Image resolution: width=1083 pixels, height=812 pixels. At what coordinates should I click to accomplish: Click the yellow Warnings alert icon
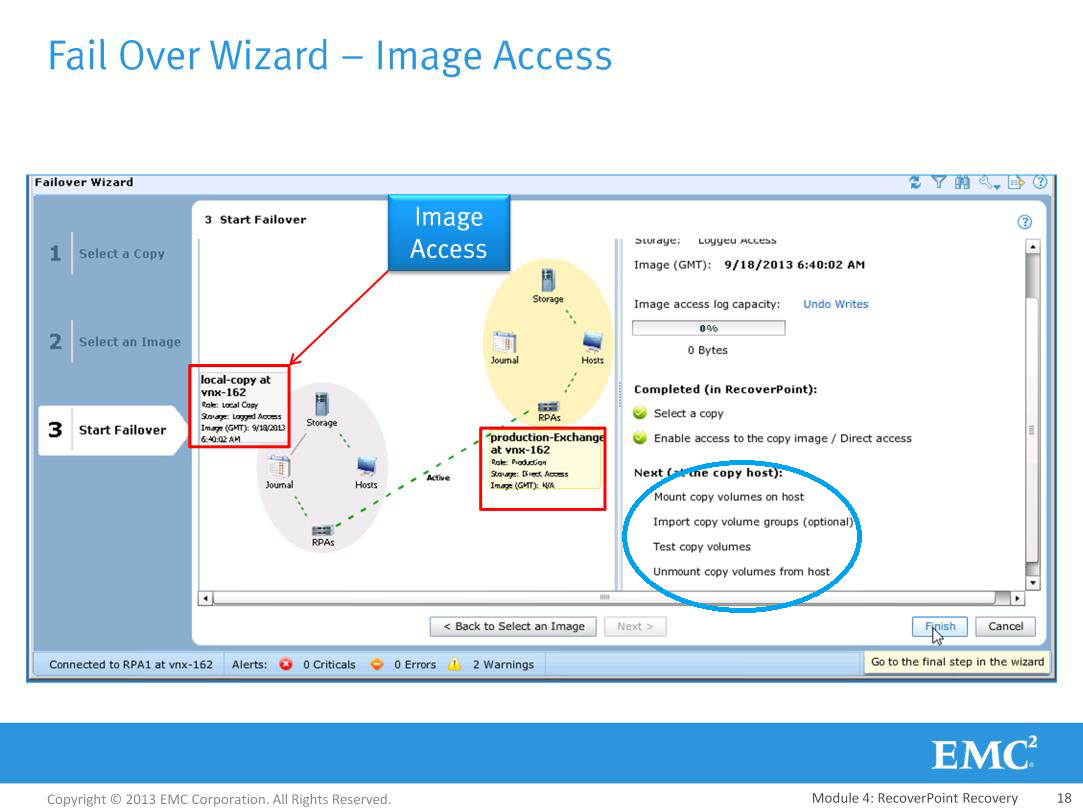tap(454, 664)
